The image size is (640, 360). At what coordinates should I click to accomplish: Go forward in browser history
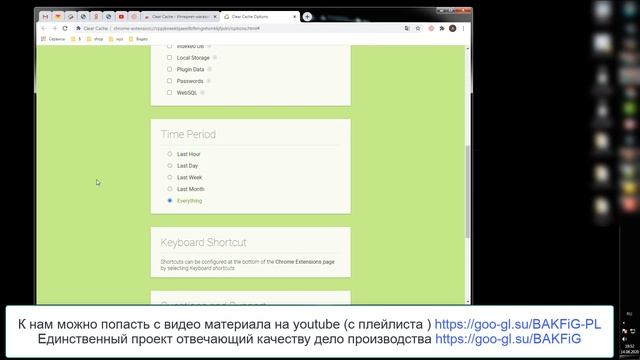[54, 28]
